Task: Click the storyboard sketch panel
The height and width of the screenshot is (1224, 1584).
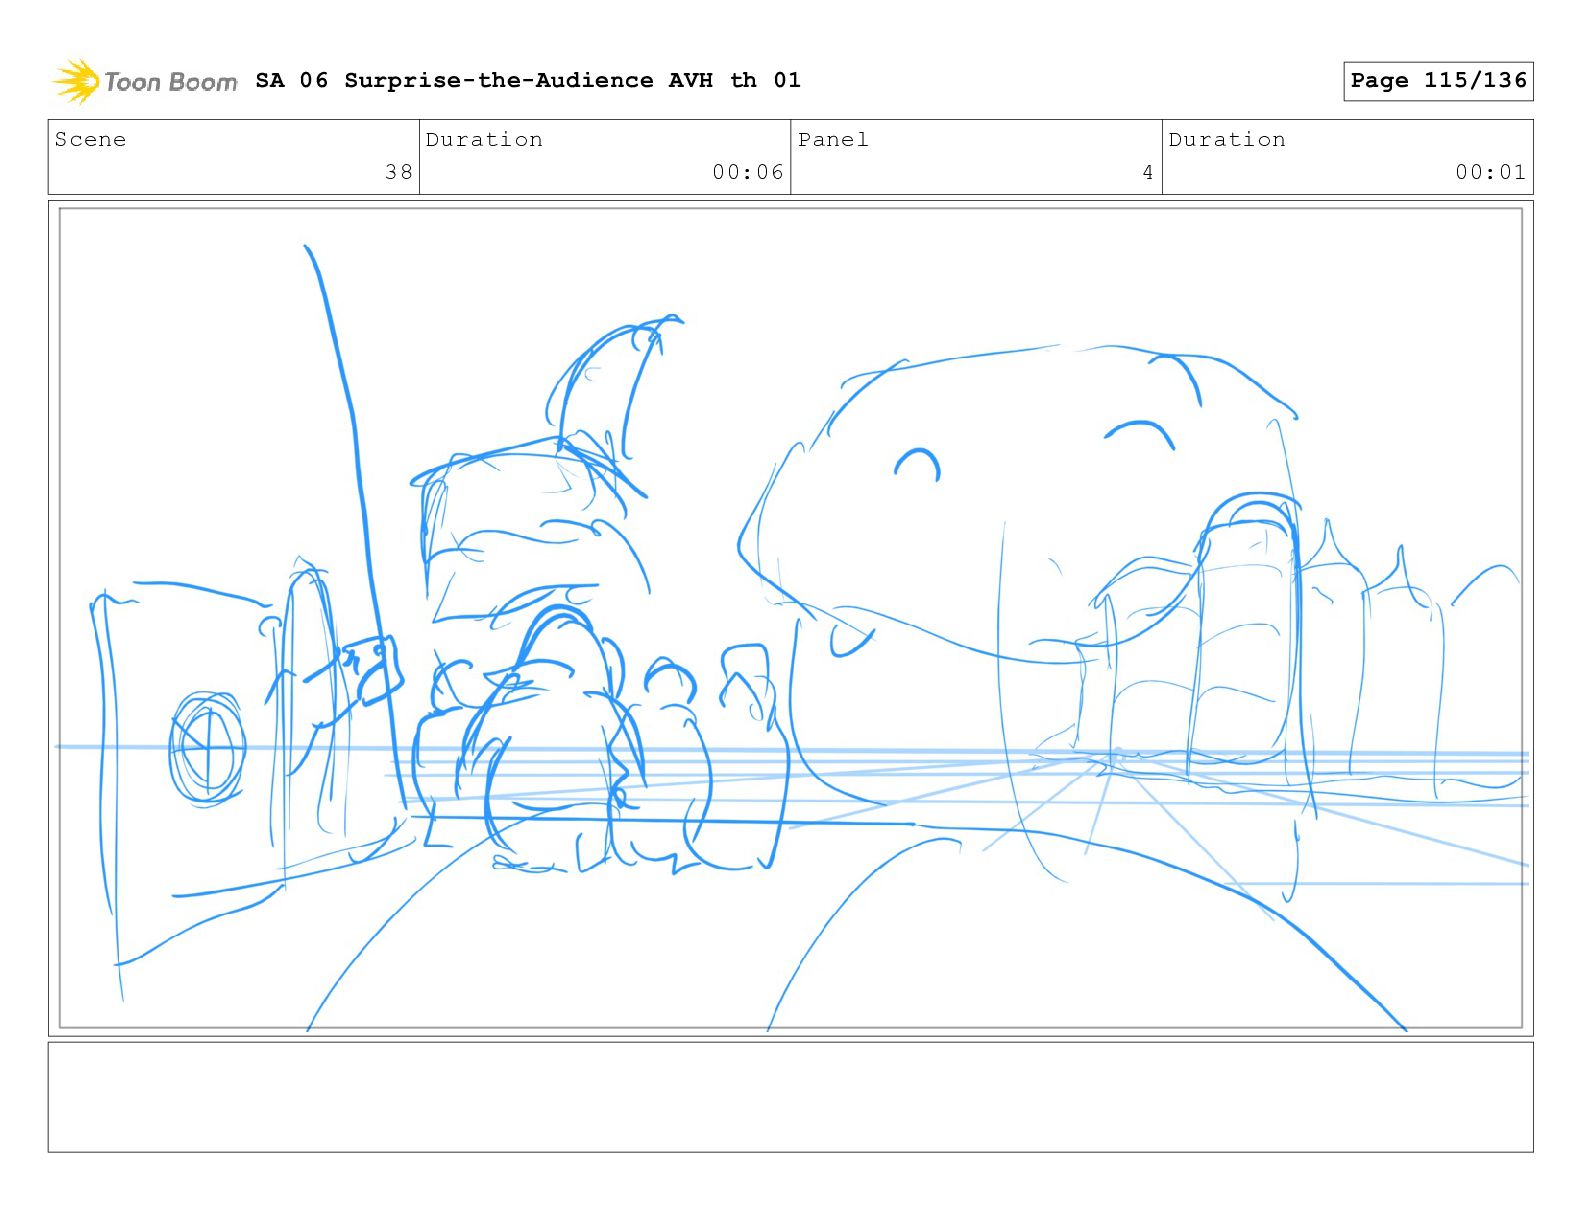Action: coord(790,618)
